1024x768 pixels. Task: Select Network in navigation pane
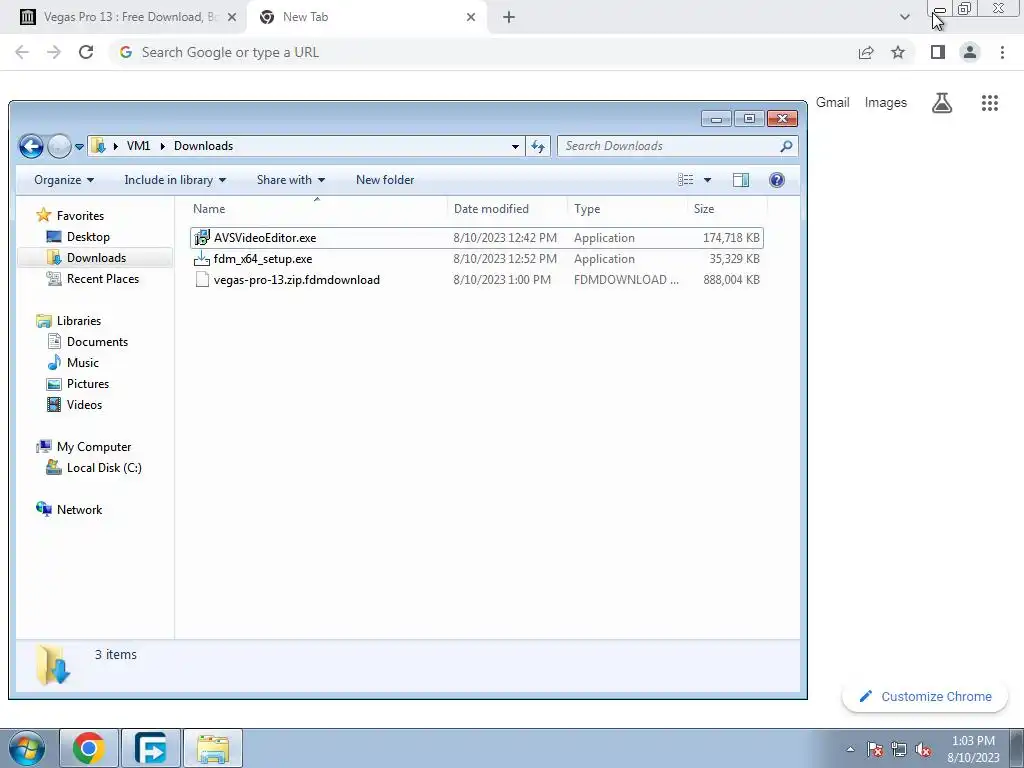(x=79, y=509)
